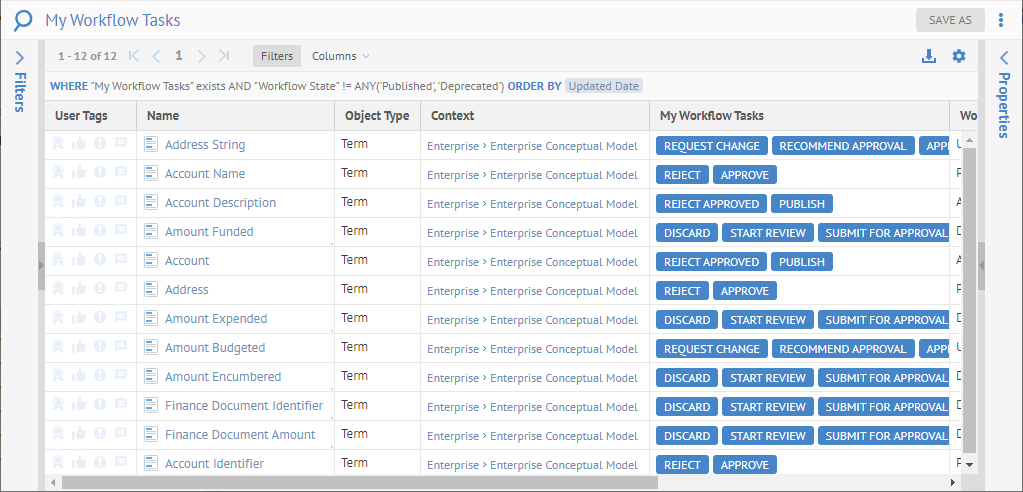Click the Updated Date order-by chip
1023x492 pixels.
click(603, 86)
